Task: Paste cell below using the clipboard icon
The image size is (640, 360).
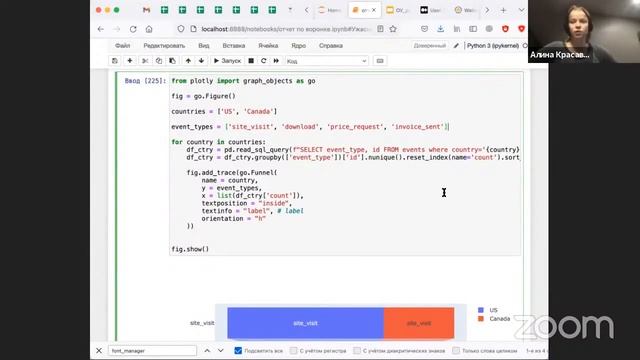Action: point(172,61)
